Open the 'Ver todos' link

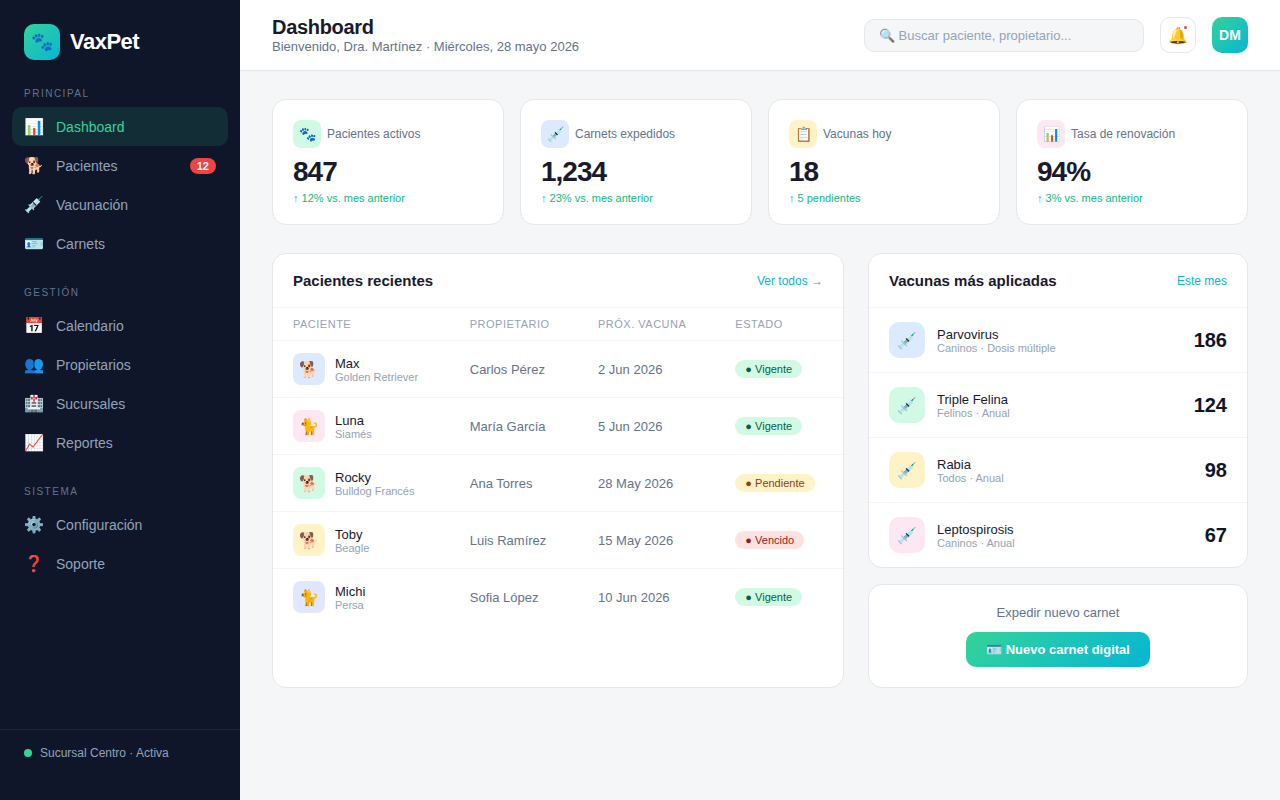click(790, 281)
